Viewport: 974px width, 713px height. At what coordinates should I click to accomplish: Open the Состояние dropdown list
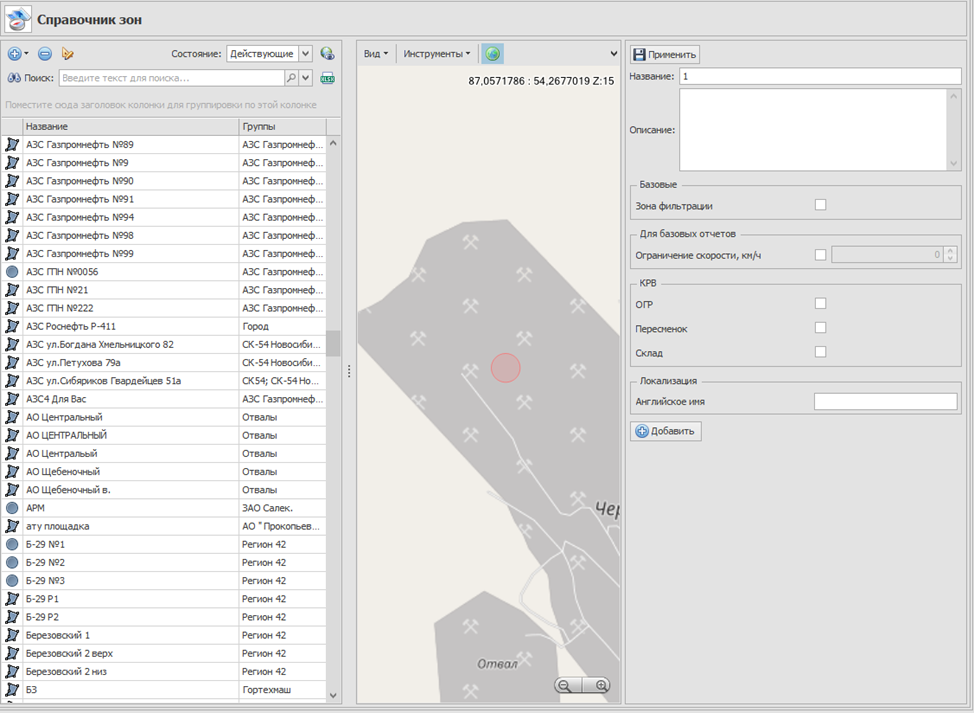306,54
